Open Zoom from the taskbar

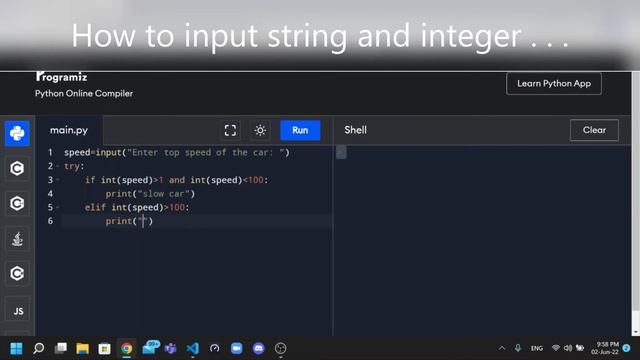tap(236, 348)
